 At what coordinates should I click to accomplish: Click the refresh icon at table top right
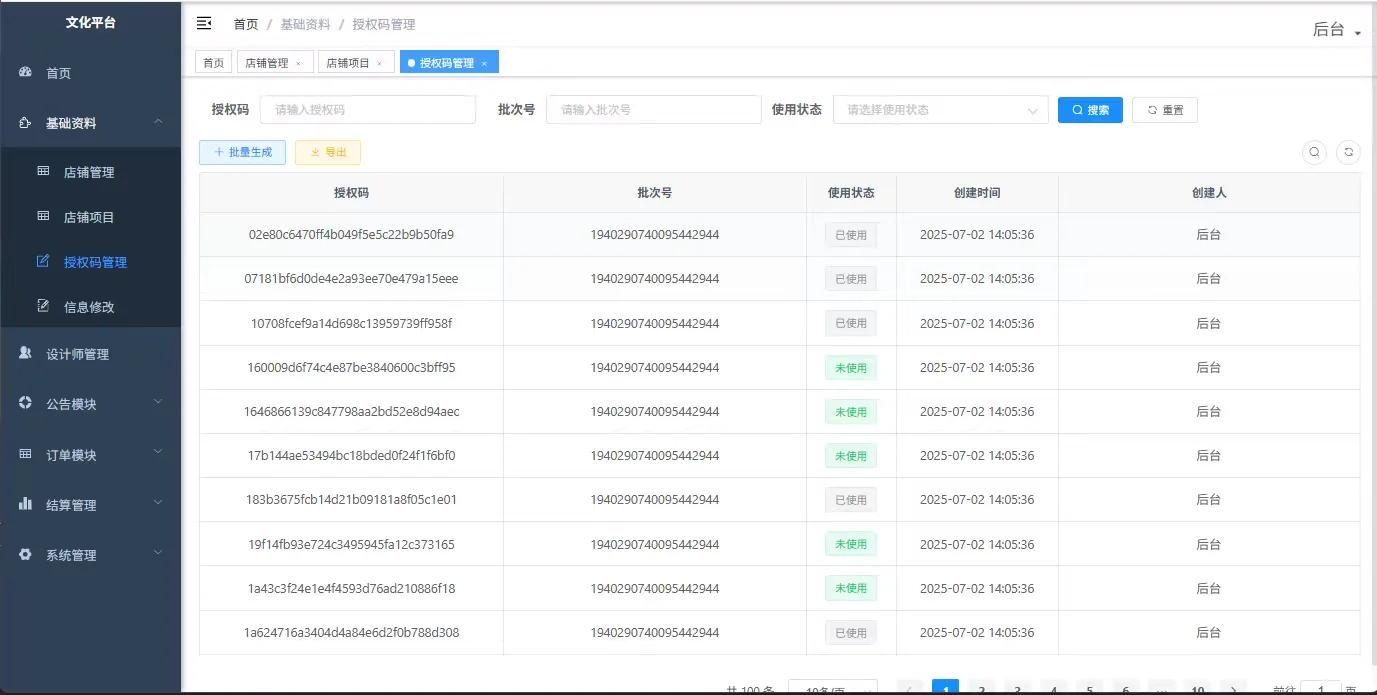[x=1346, y=152]
